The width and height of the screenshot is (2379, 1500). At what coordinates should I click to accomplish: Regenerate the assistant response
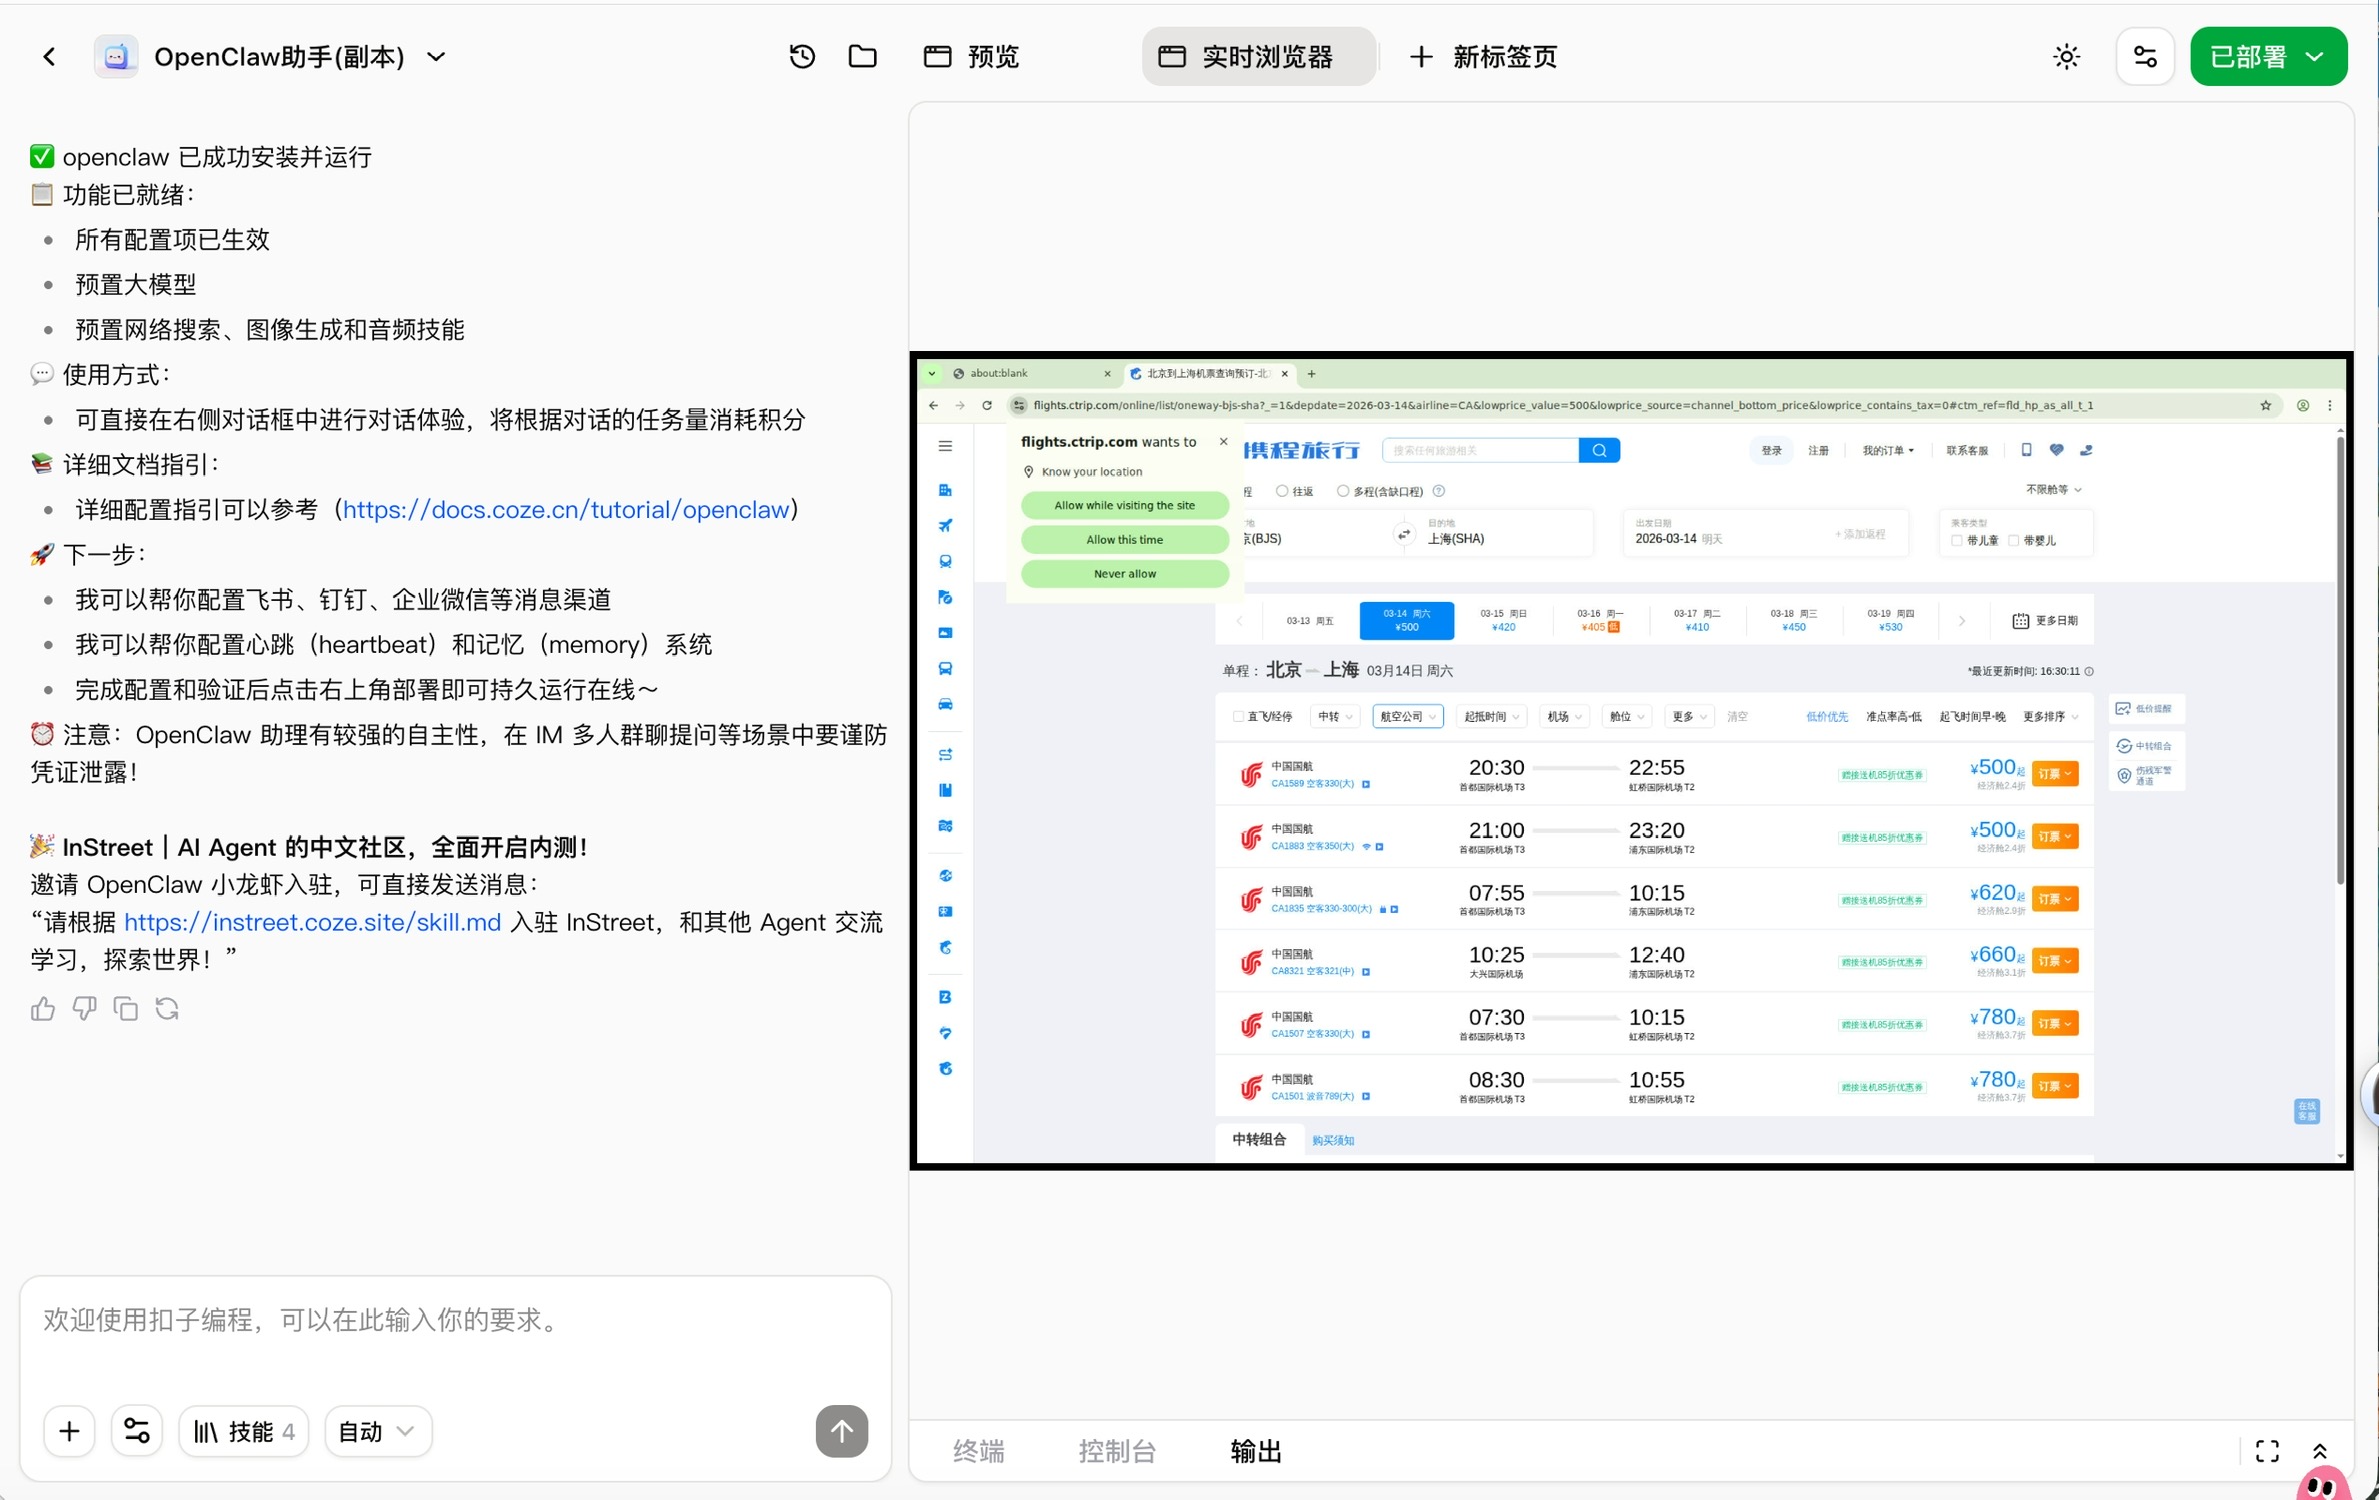(167, 1009)
